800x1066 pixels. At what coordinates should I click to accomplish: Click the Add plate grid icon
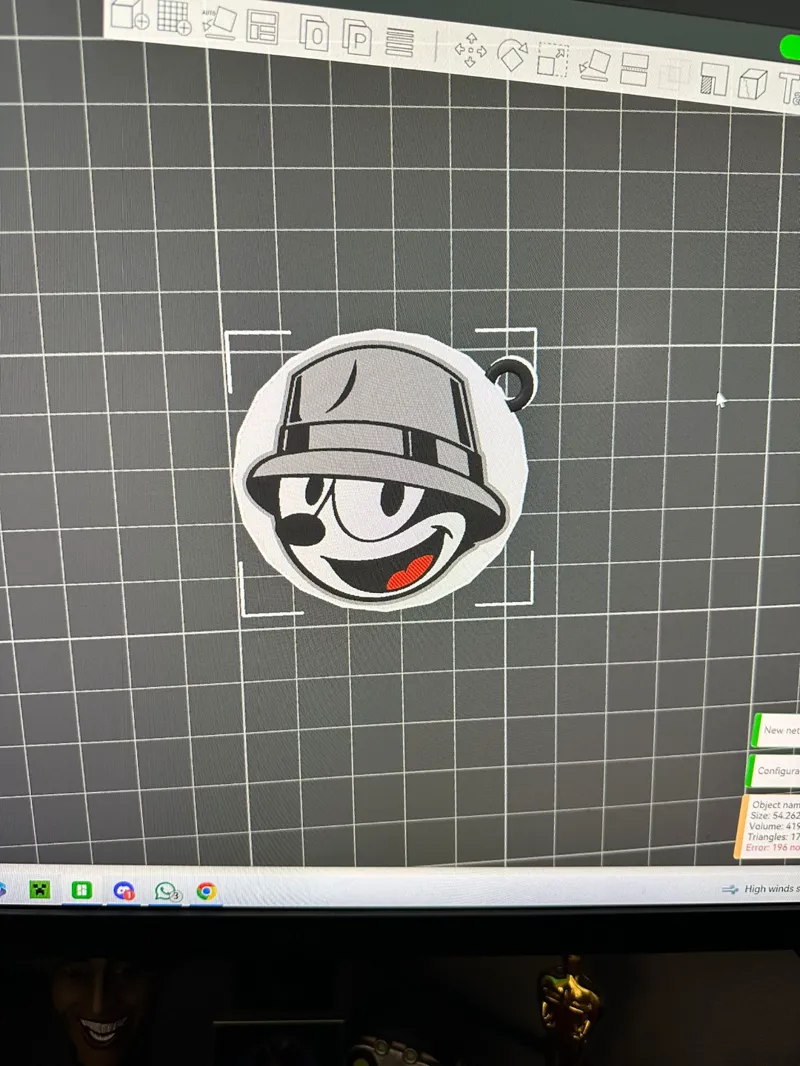[x=174, y=17]
